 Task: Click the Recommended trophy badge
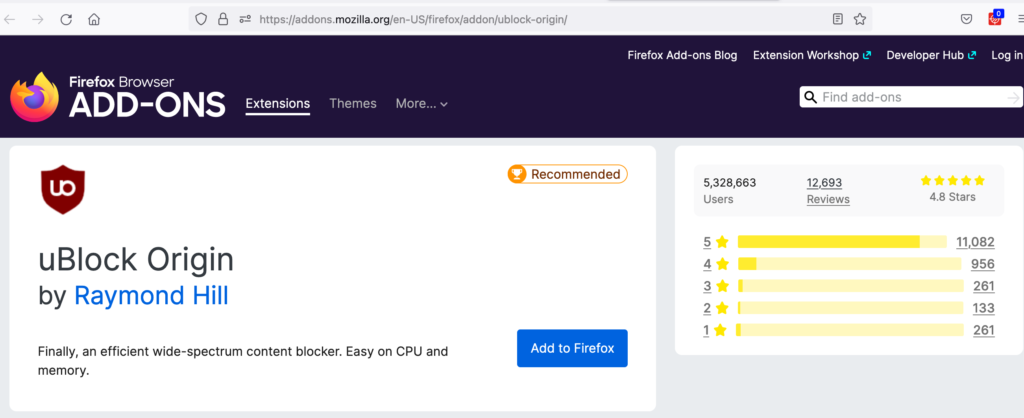tap(568, 174)
